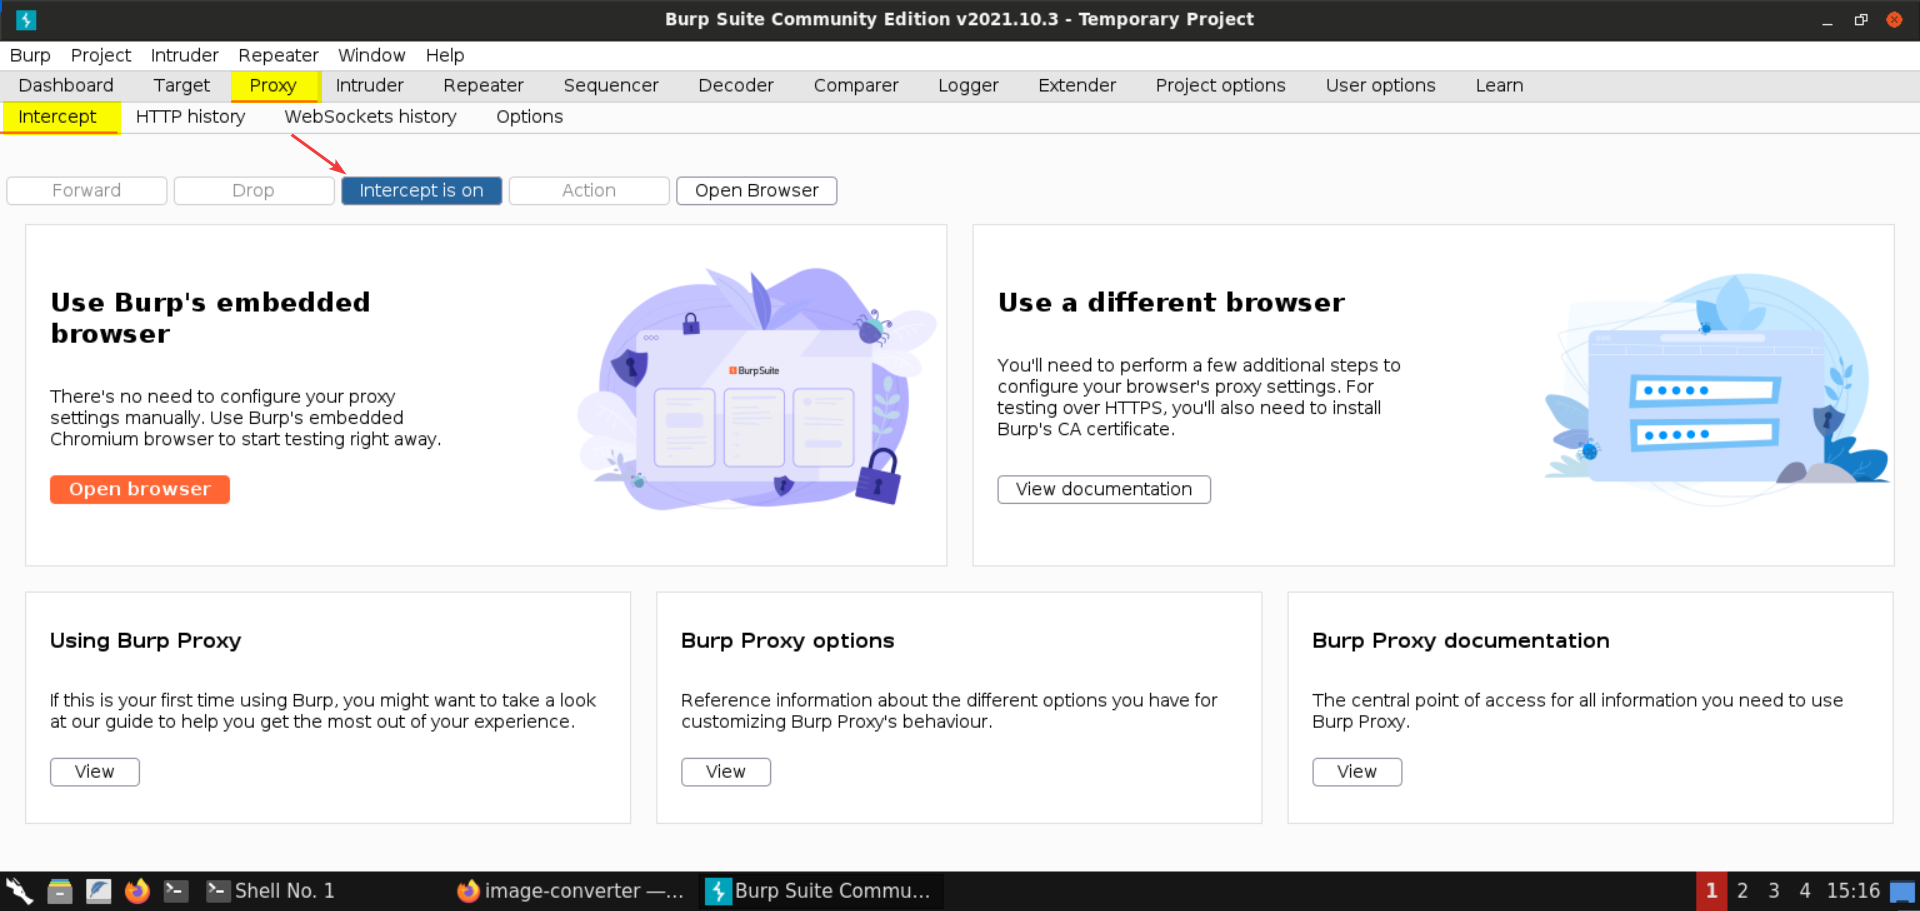Click the 'Use a different browser' heading
The width and height of the screenshot is (1920, 911).
coord(1171,302)
